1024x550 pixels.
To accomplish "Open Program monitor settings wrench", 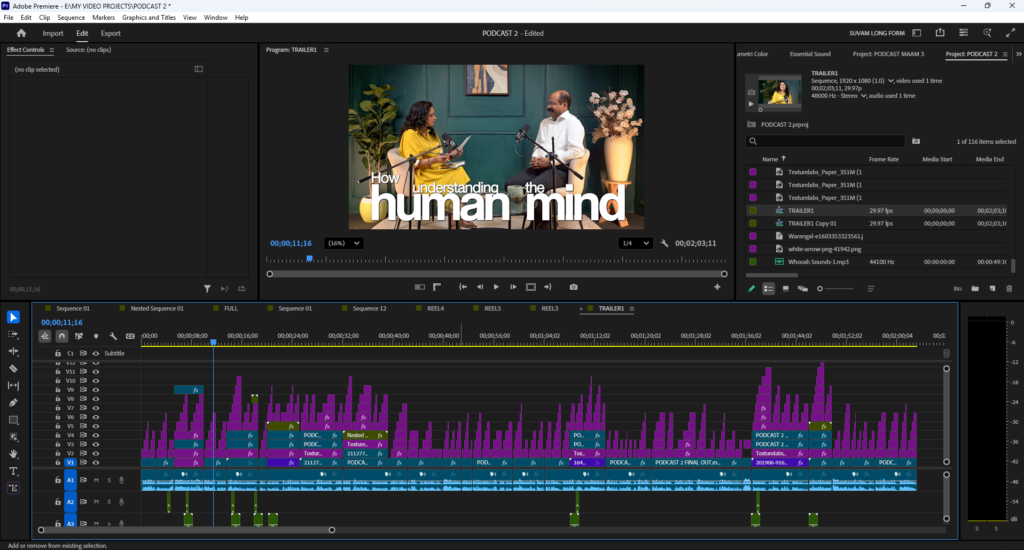I will (x=664, y=243).
